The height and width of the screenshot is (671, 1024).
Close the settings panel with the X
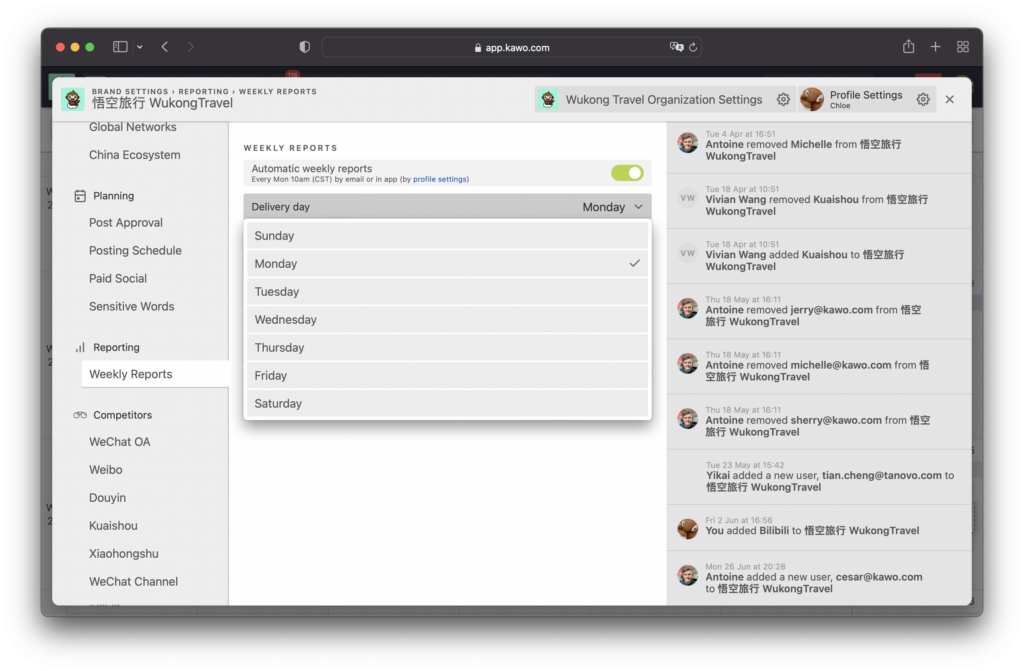click(950, 99)
